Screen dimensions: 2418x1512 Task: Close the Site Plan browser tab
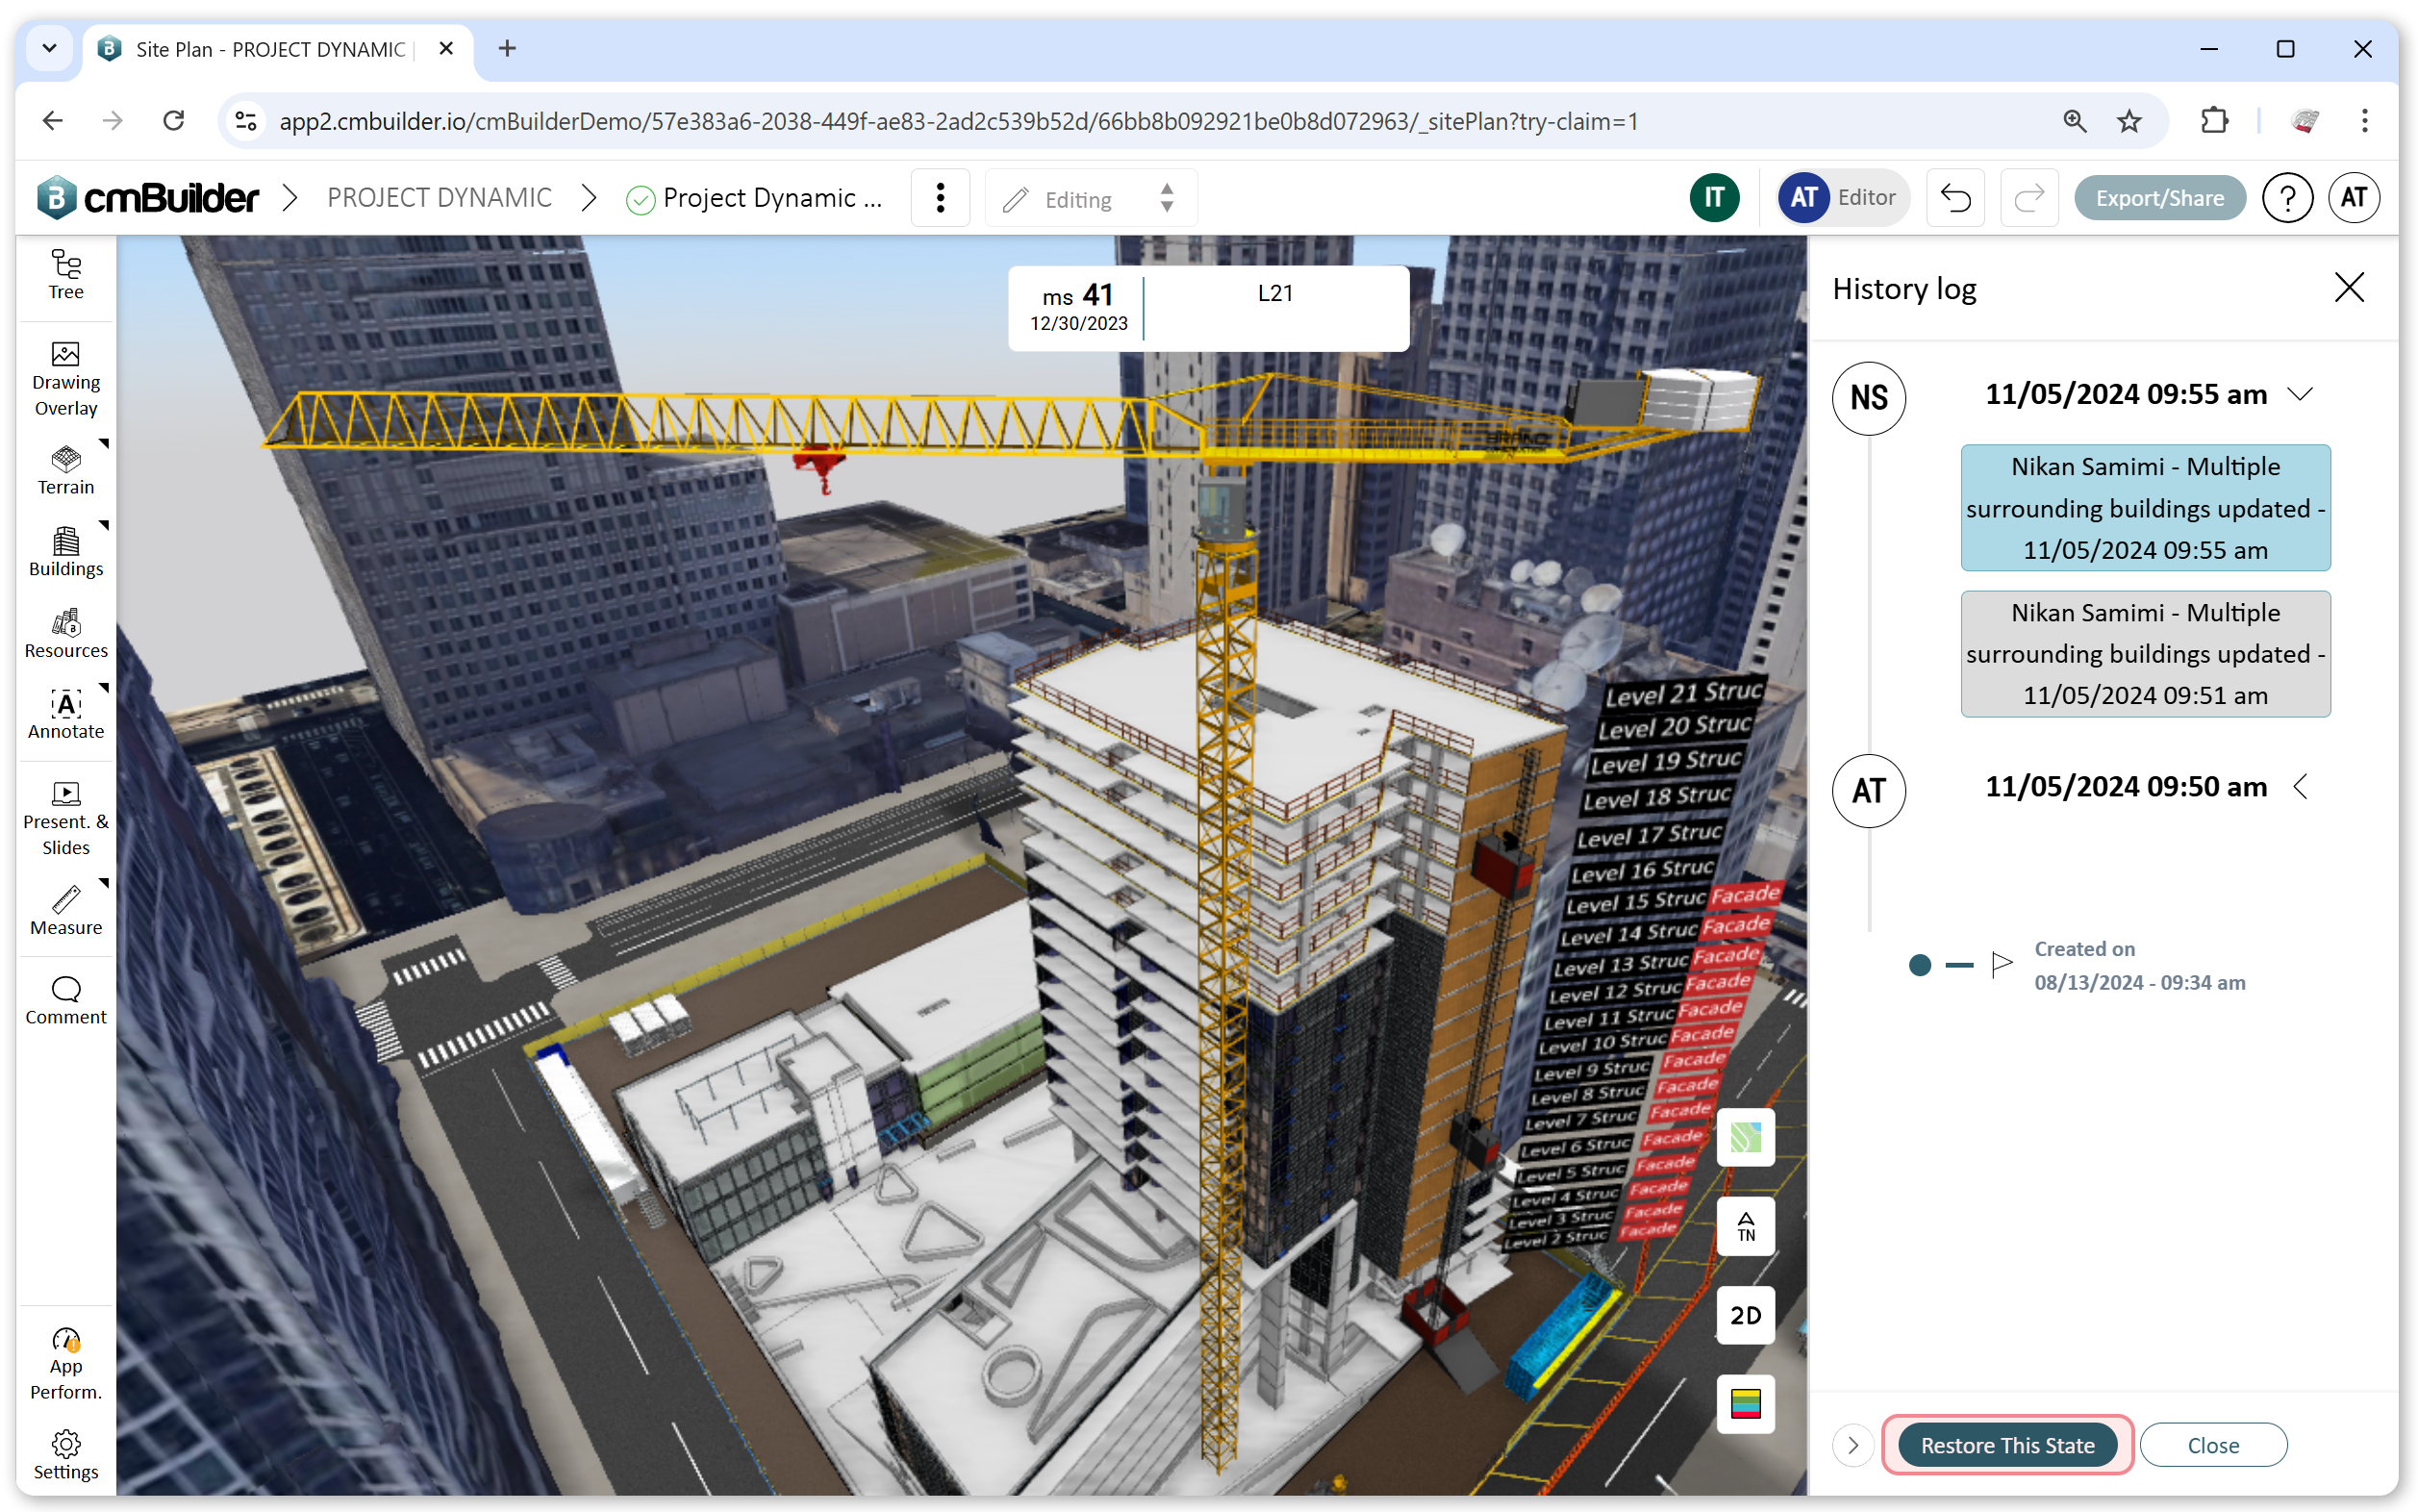[x=446, y=48]
